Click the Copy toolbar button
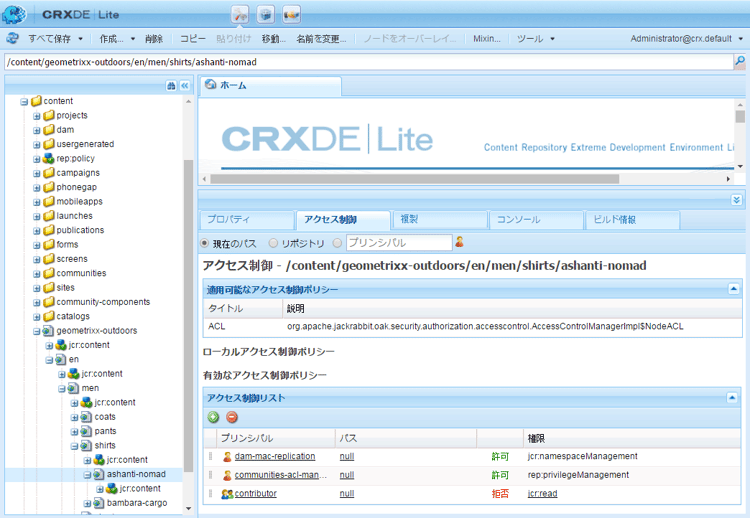The width and height of the screenshot is (750, 518). click(x=193, y=39)
